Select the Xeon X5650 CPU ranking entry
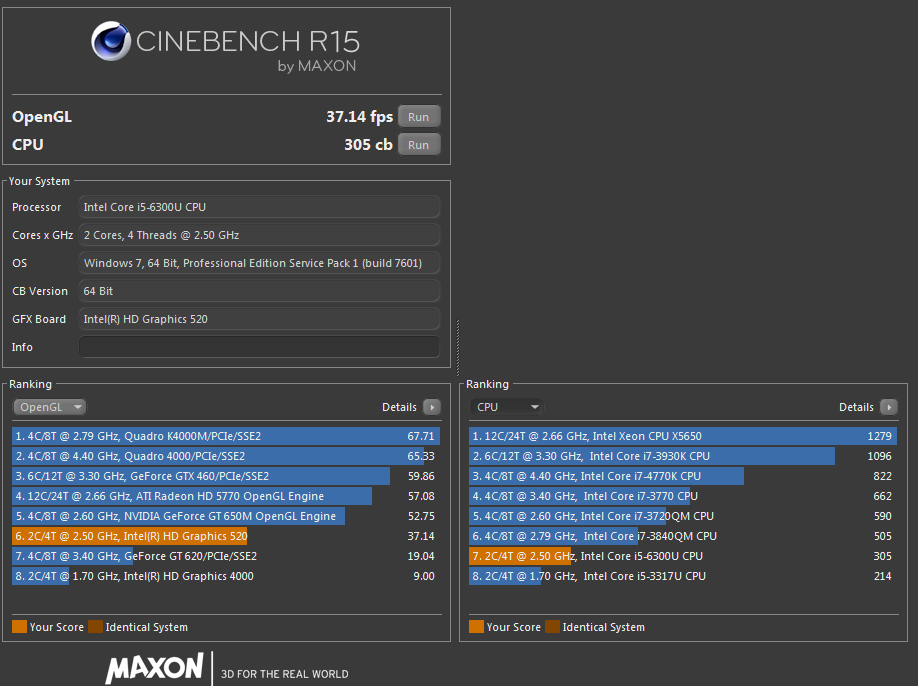This screenshot has width=918, height=686. tap(682, 436)
